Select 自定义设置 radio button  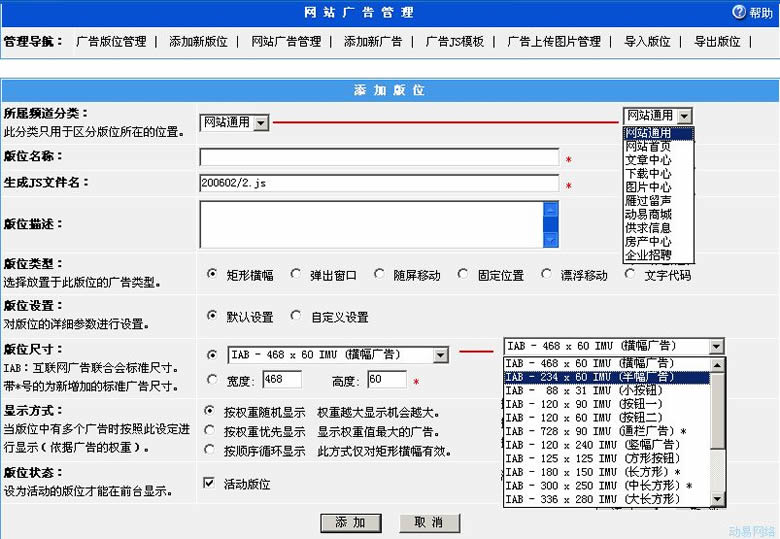(x=295, y=316)
